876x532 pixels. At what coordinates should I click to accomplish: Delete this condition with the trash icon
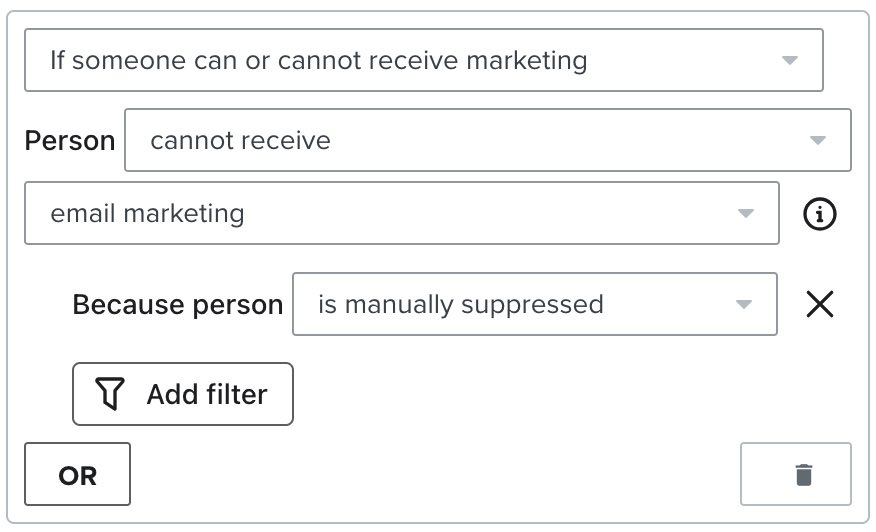[803, 474]
